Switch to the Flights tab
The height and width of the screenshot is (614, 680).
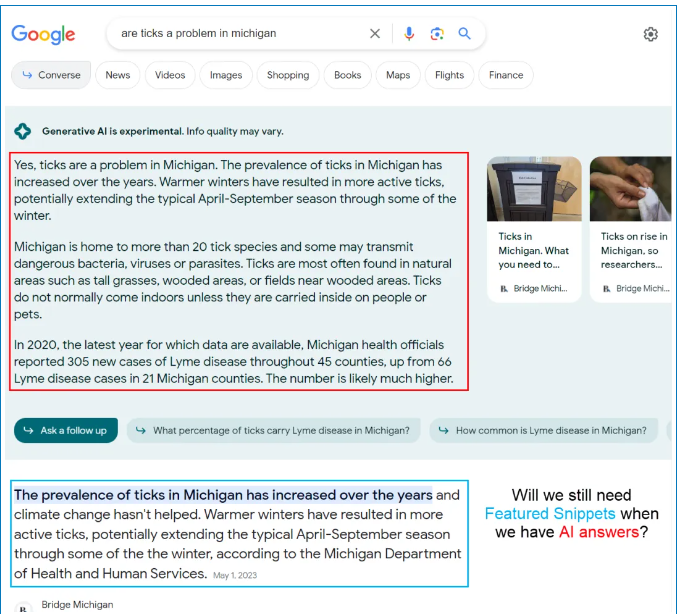(449, 75)
